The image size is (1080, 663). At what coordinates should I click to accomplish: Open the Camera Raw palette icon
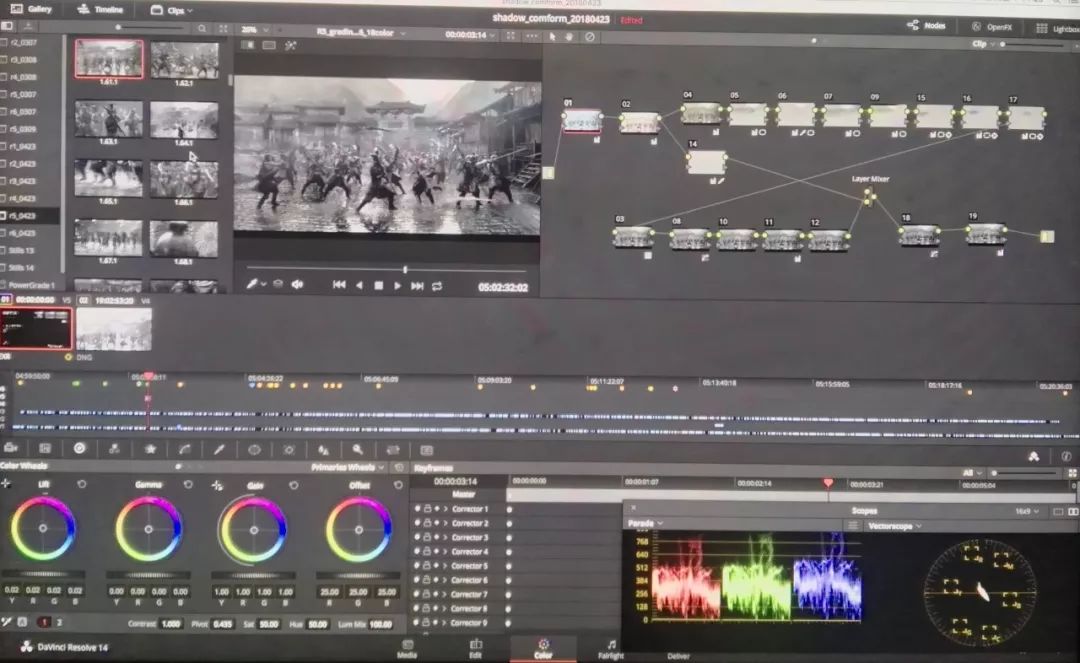coord(12,448)
